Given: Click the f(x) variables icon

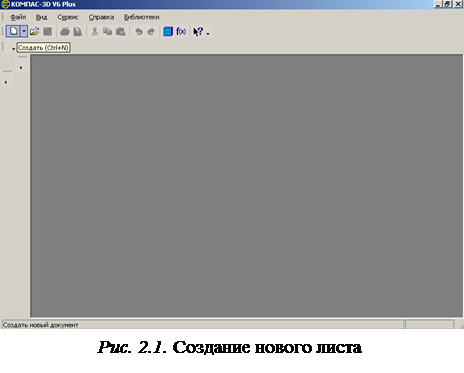Looking at the screenshot, I should (x=181, y=32).
